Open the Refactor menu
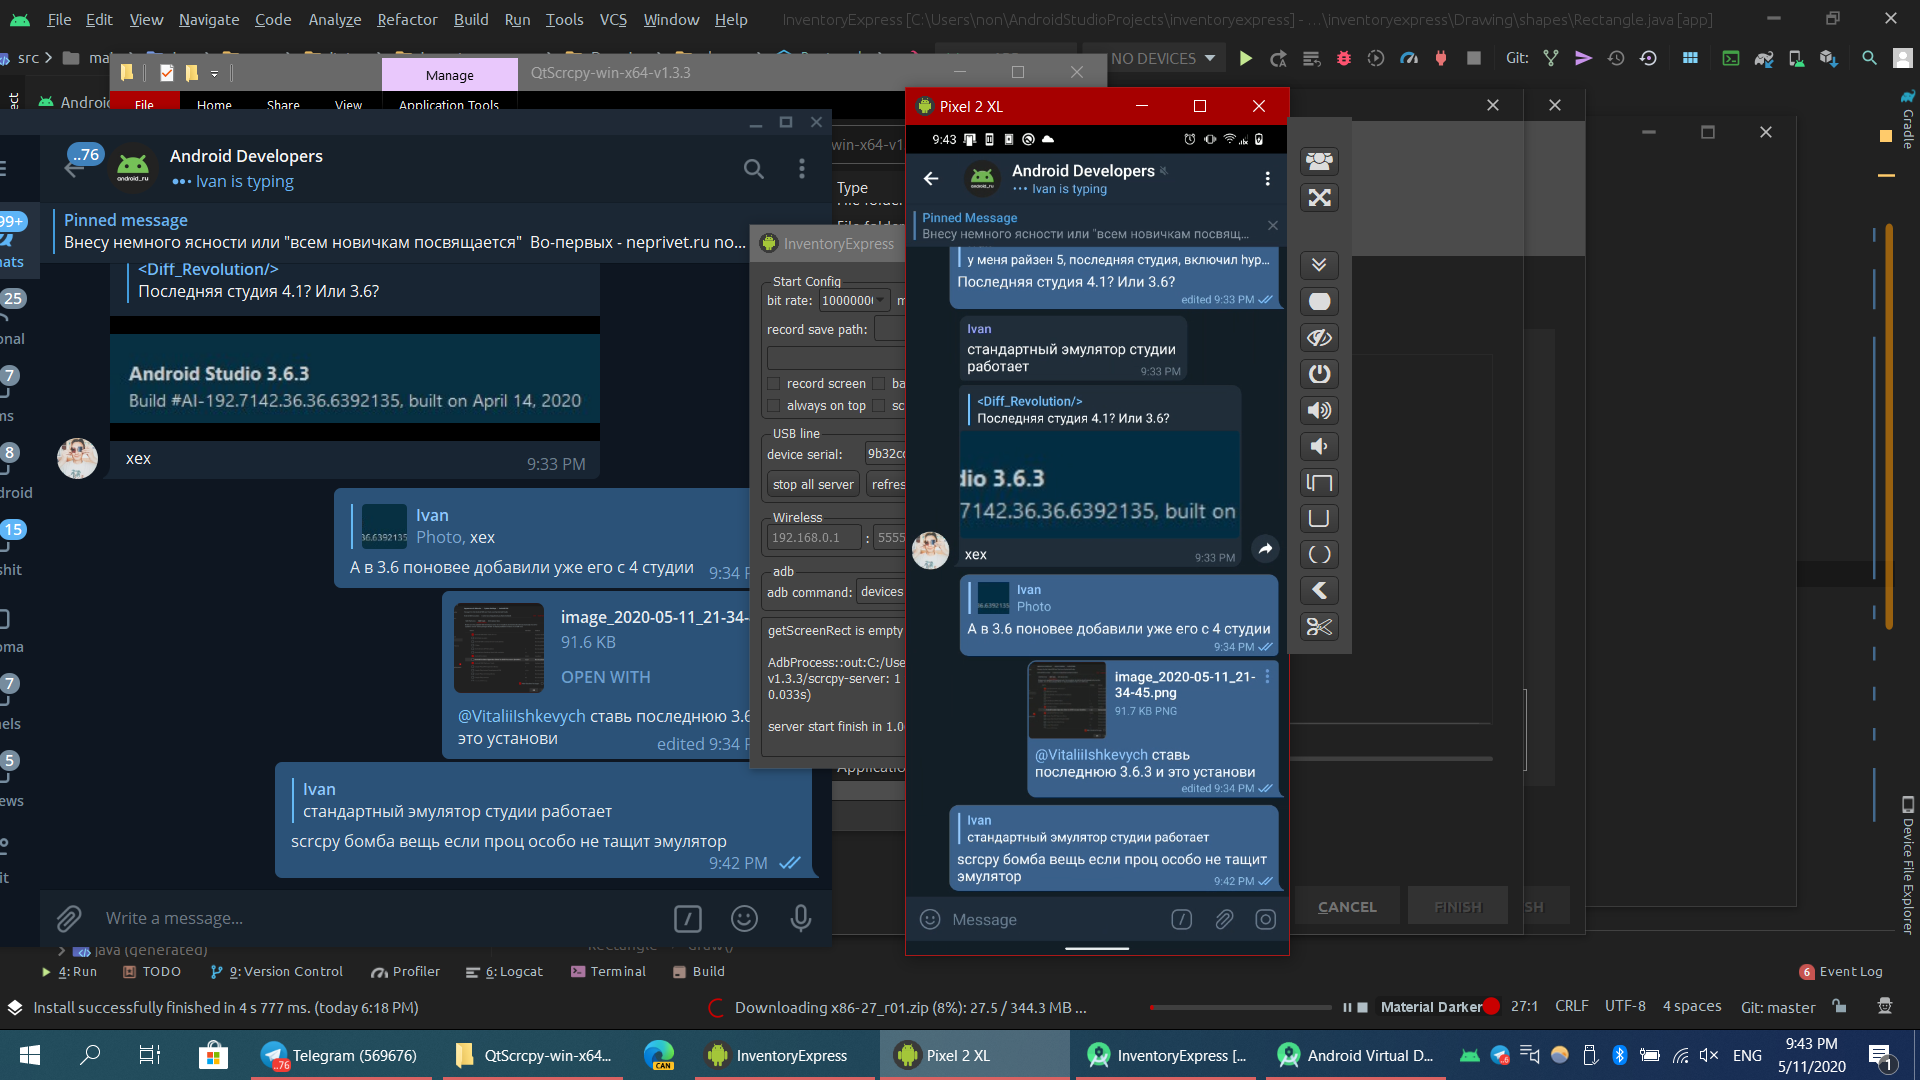 point(407,19)
